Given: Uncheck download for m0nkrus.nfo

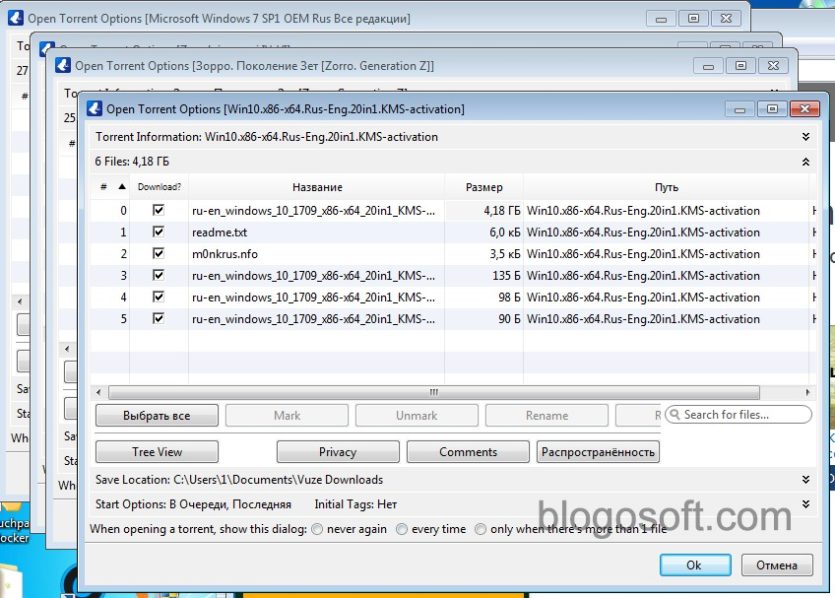Looking at the screenshot, I should click(x=158, y=253).
